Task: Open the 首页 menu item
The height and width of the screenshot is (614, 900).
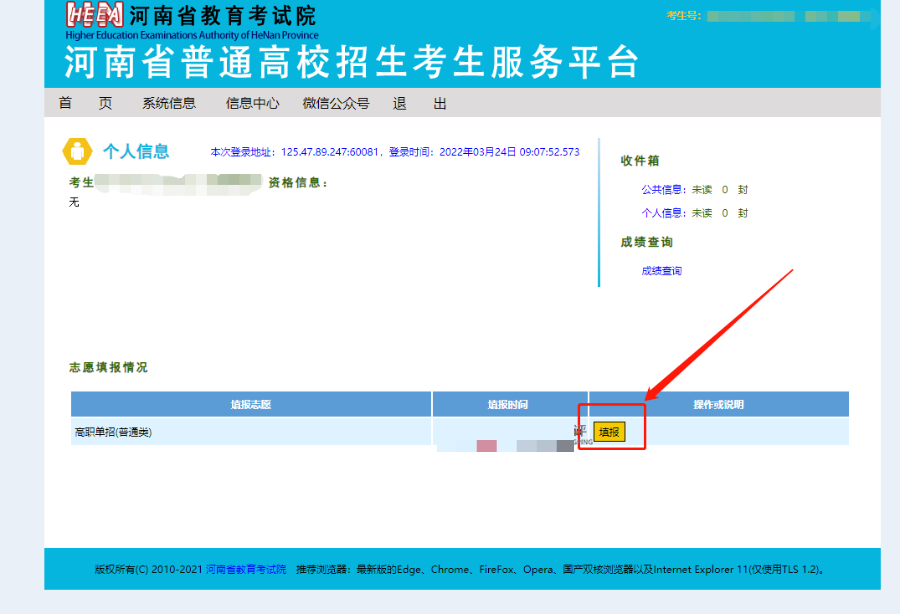Action: (x=85, y=103)
